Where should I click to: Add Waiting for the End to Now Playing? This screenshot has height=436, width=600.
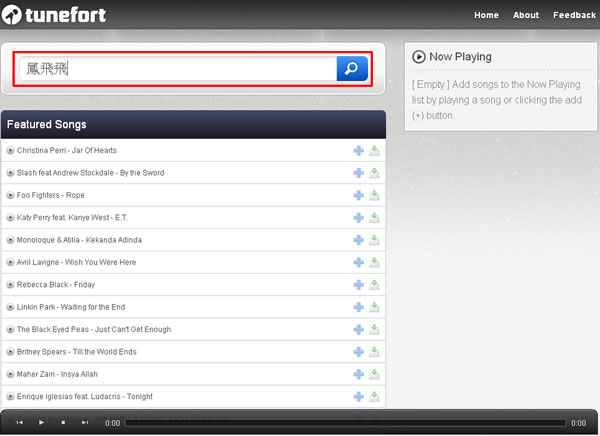coord(359,307)
